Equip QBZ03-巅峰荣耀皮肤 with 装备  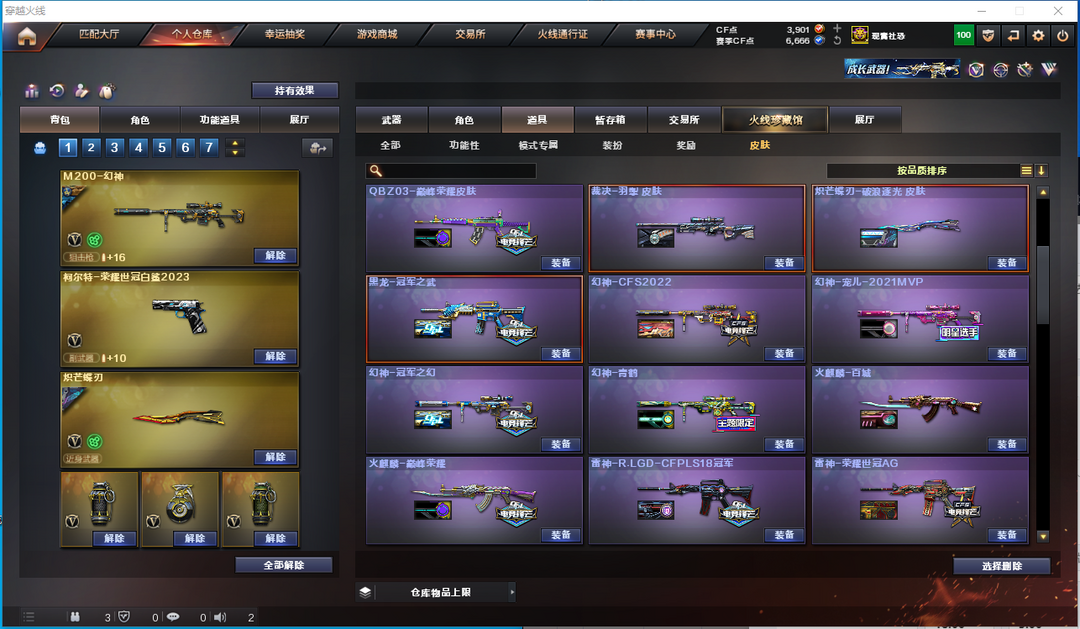[561, 262]
